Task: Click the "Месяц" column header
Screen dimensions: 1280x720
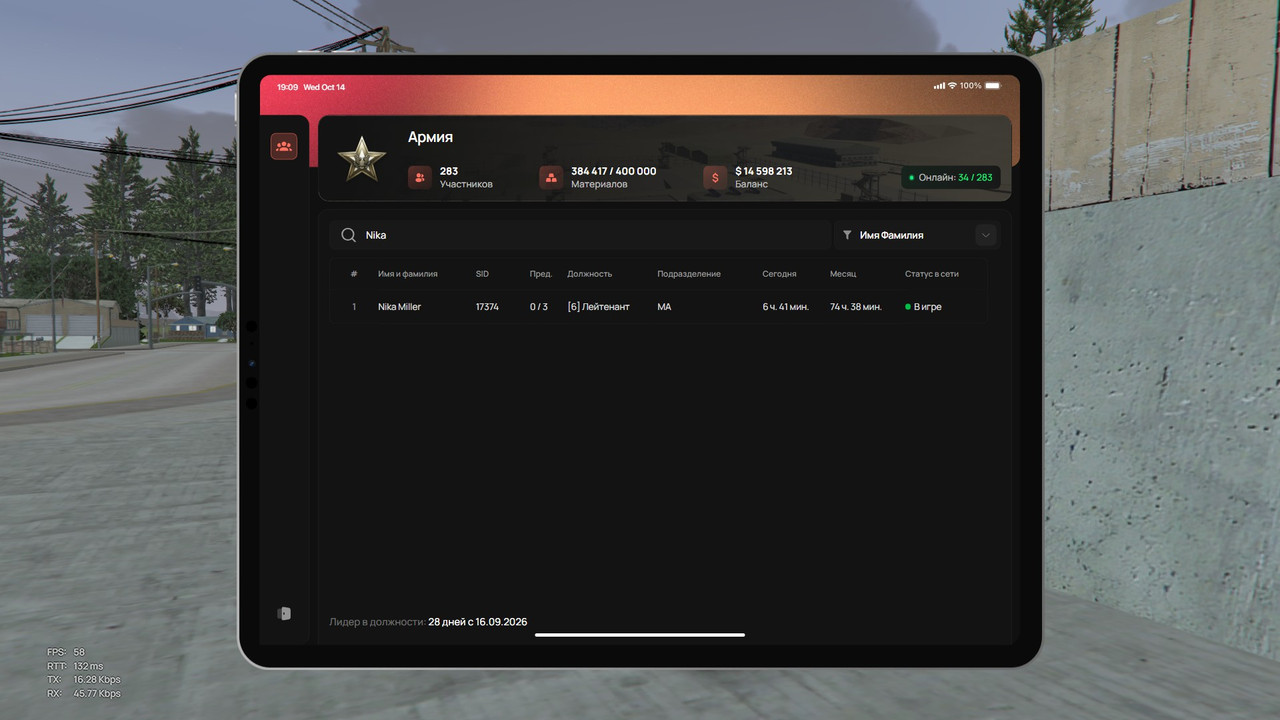Action: tap(843, 274)
